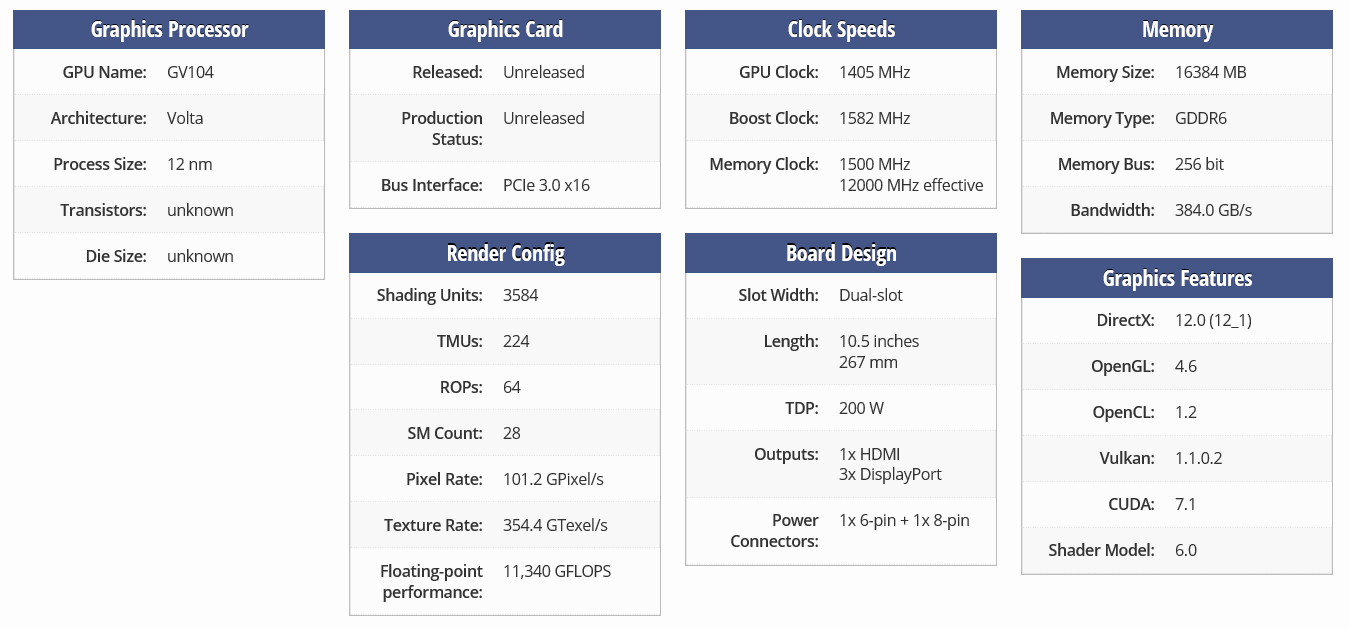Select the 3584 shading units value

tap(521, 295)
